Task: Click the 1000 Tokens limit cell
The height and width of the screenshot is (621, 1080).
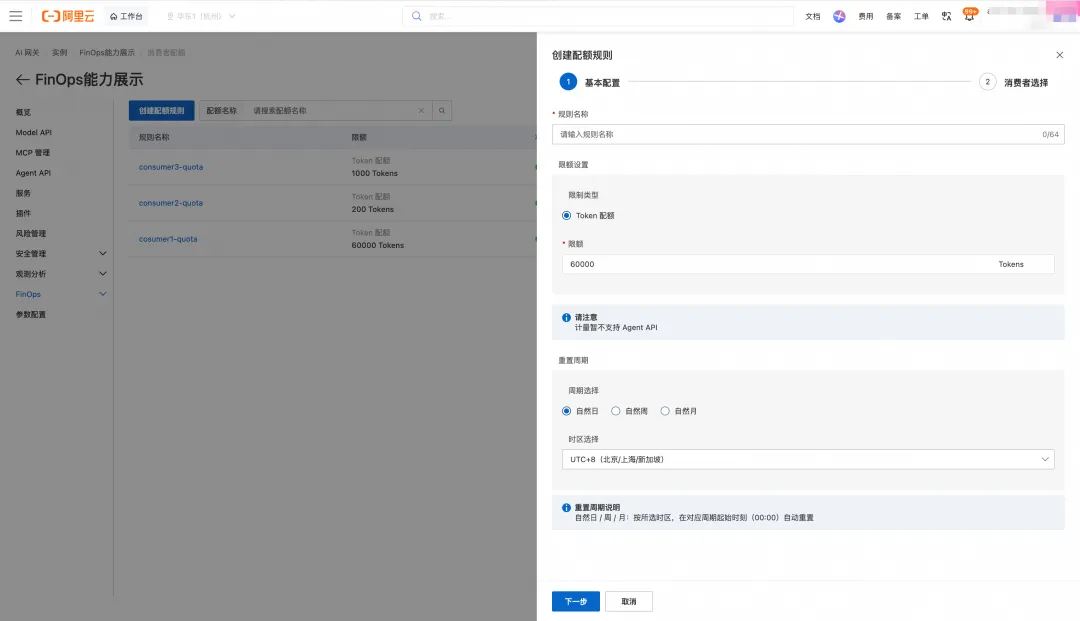Action: click(x=375, y=173)
